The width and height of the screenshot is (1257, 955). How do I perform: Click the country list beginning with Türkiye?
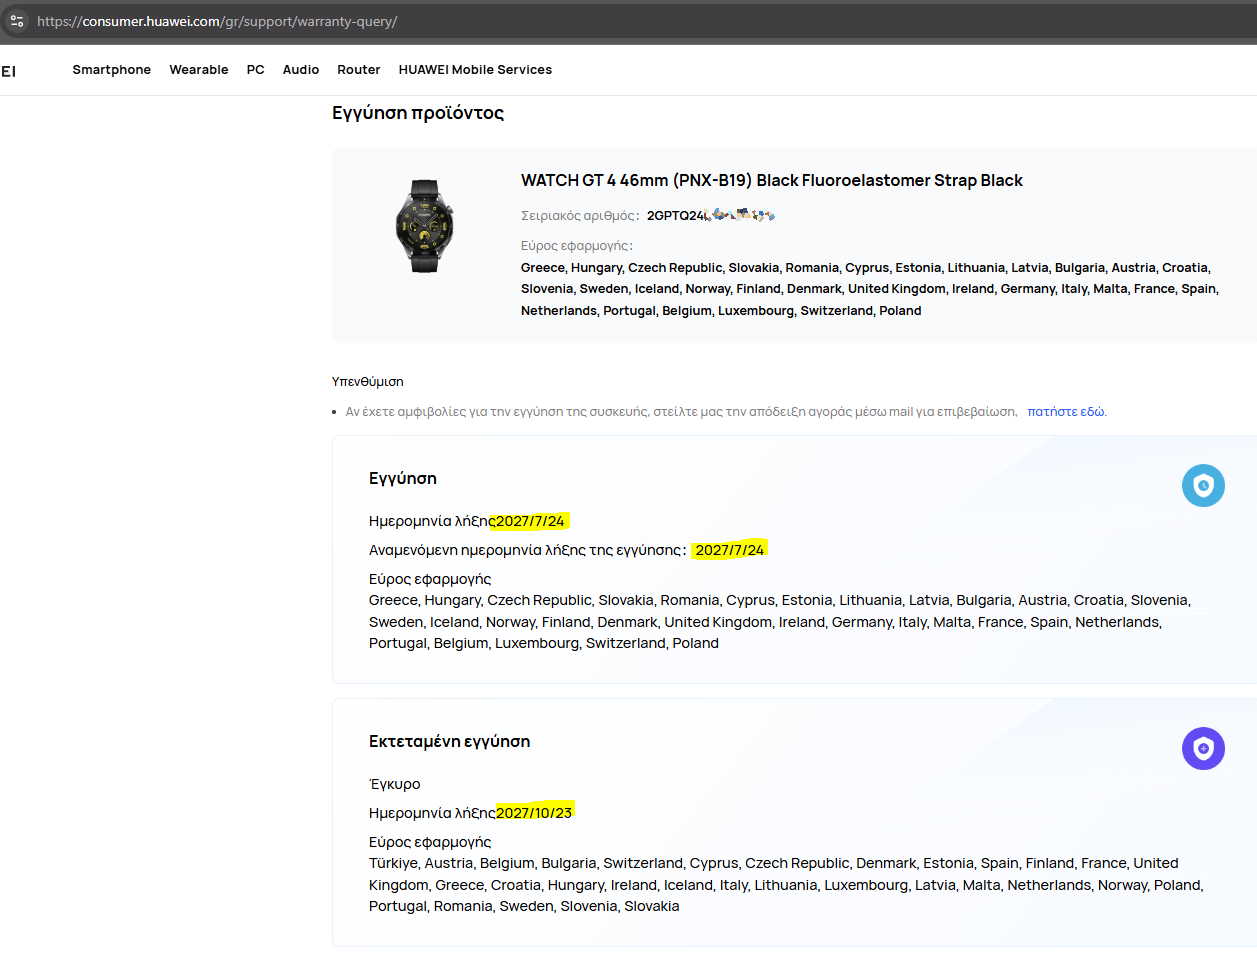[x=786, y=885]
